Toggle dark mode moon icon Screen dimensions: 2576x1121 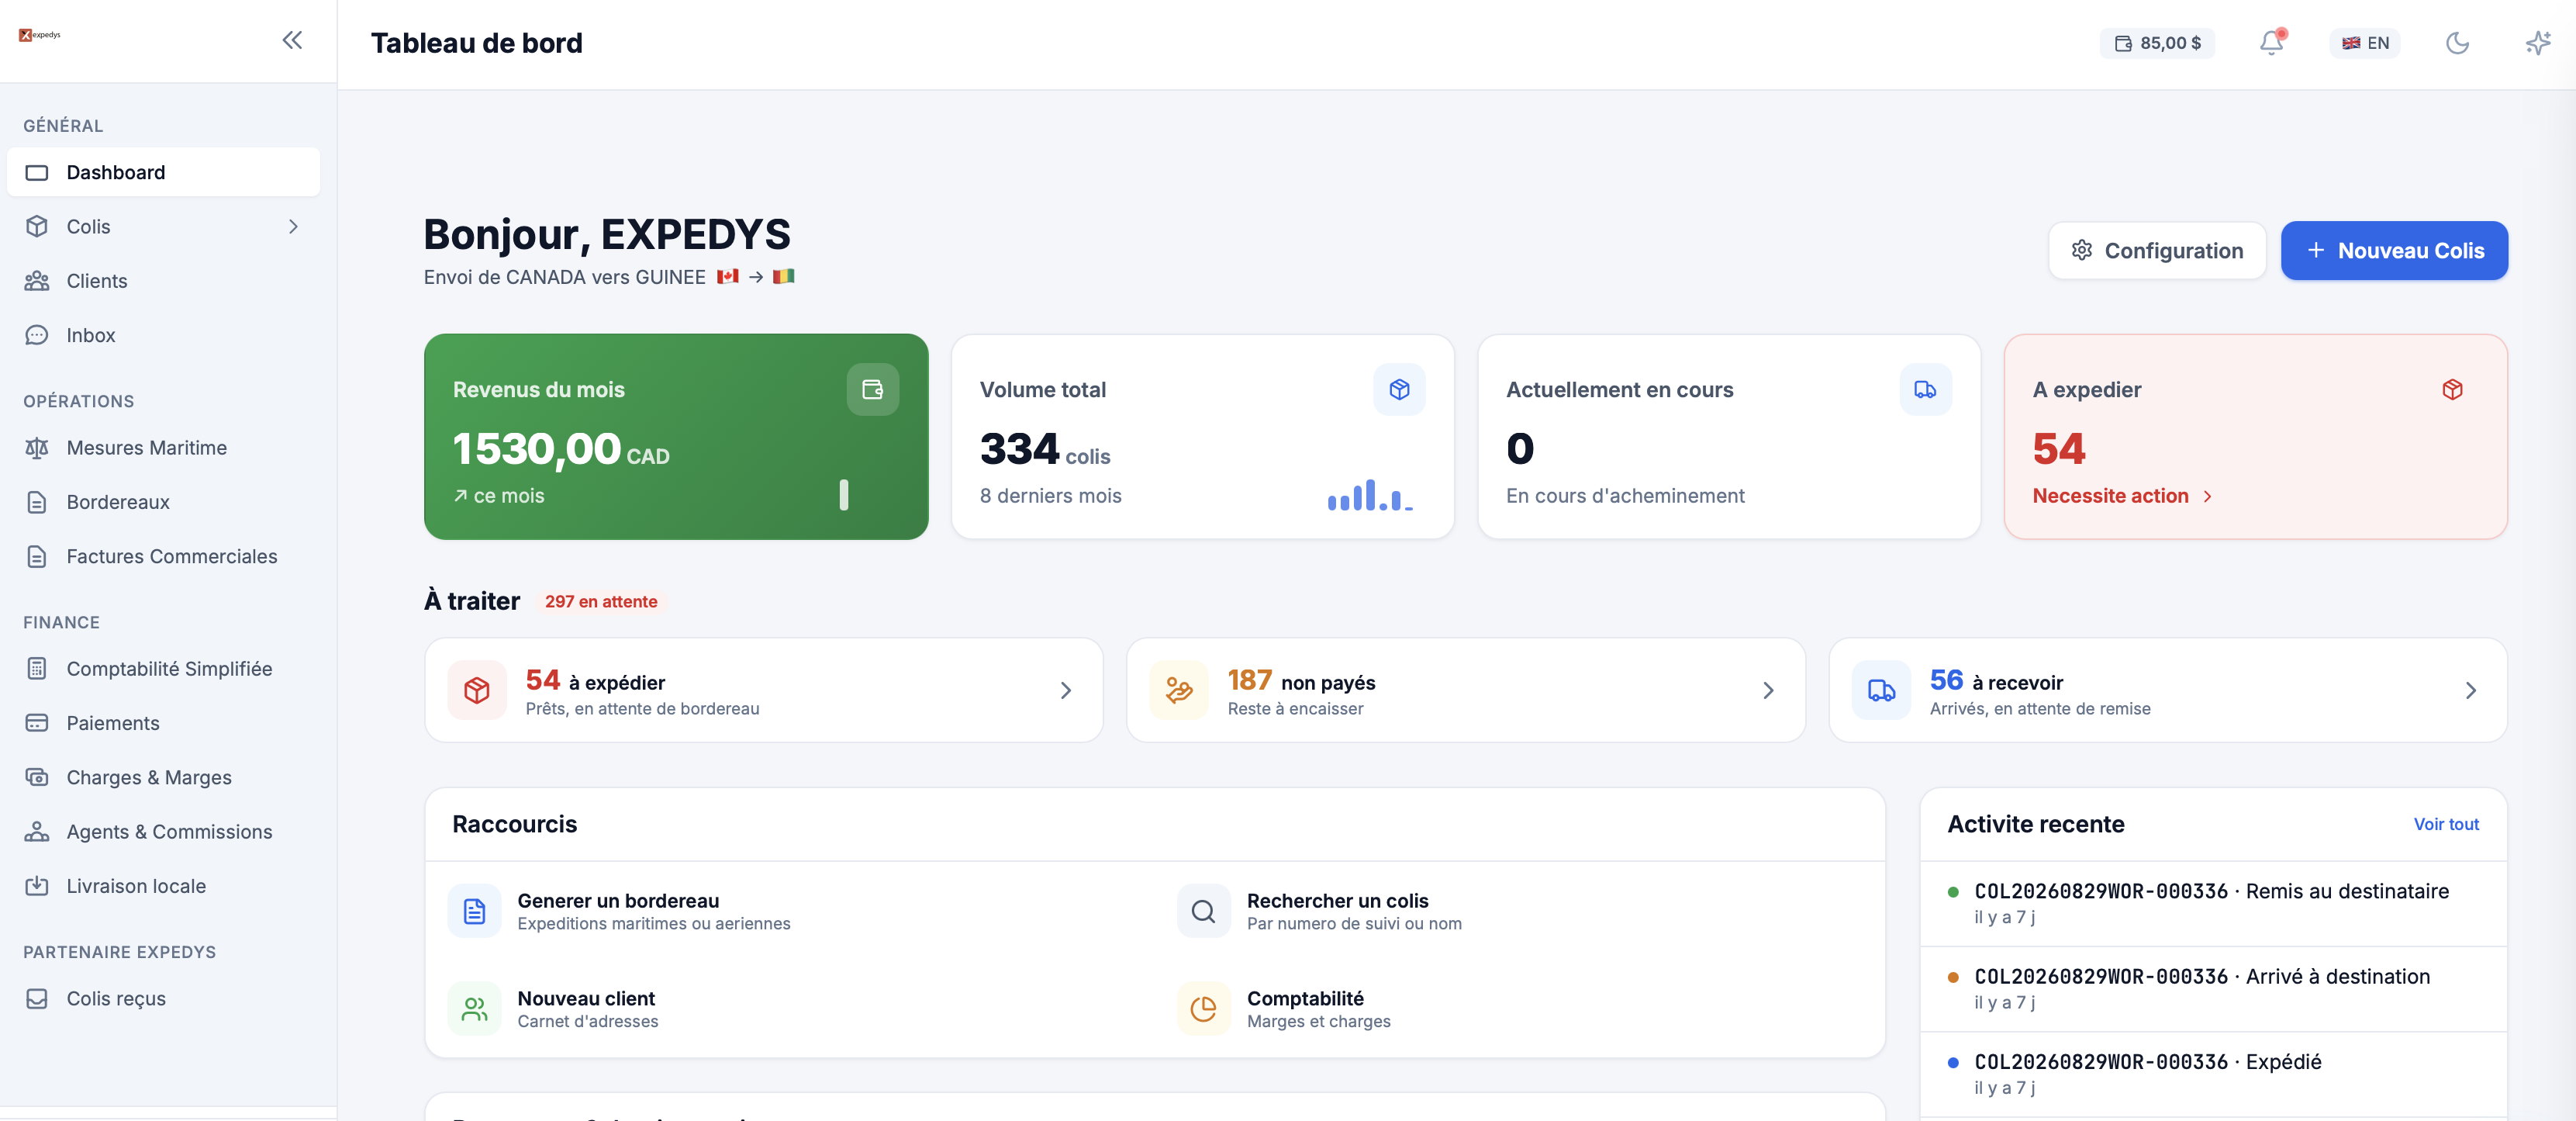click(2457, 42)
